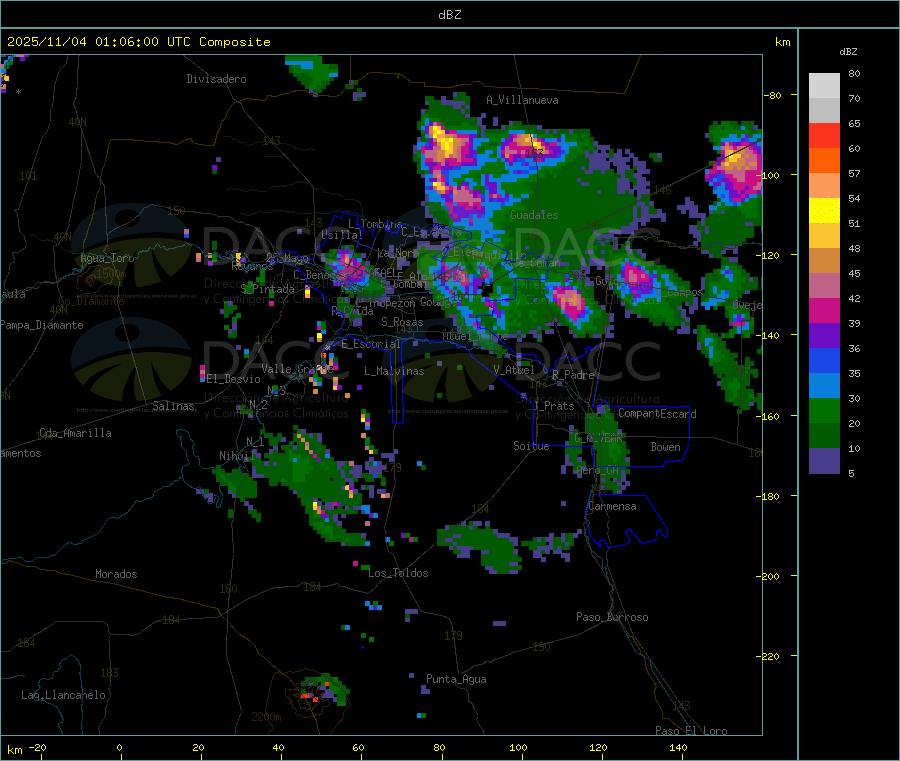
Task: Click the Salinas place label
Action: click(173, 406)
